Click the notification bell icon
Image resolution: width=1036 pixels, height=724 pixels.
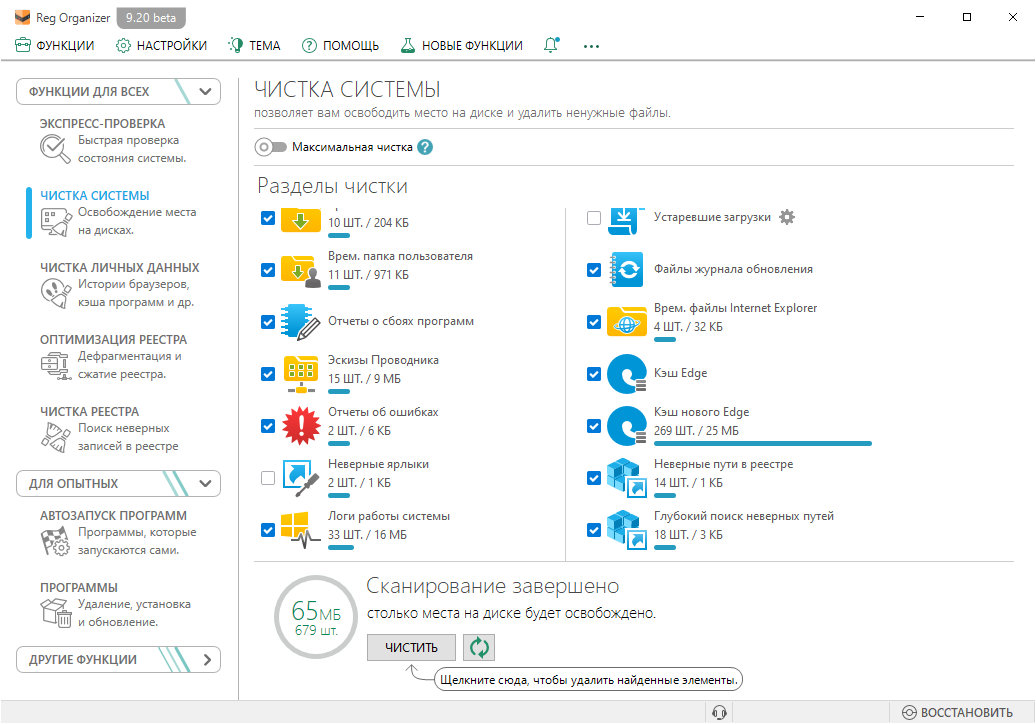pyautogui.click(x=551, y=45)
